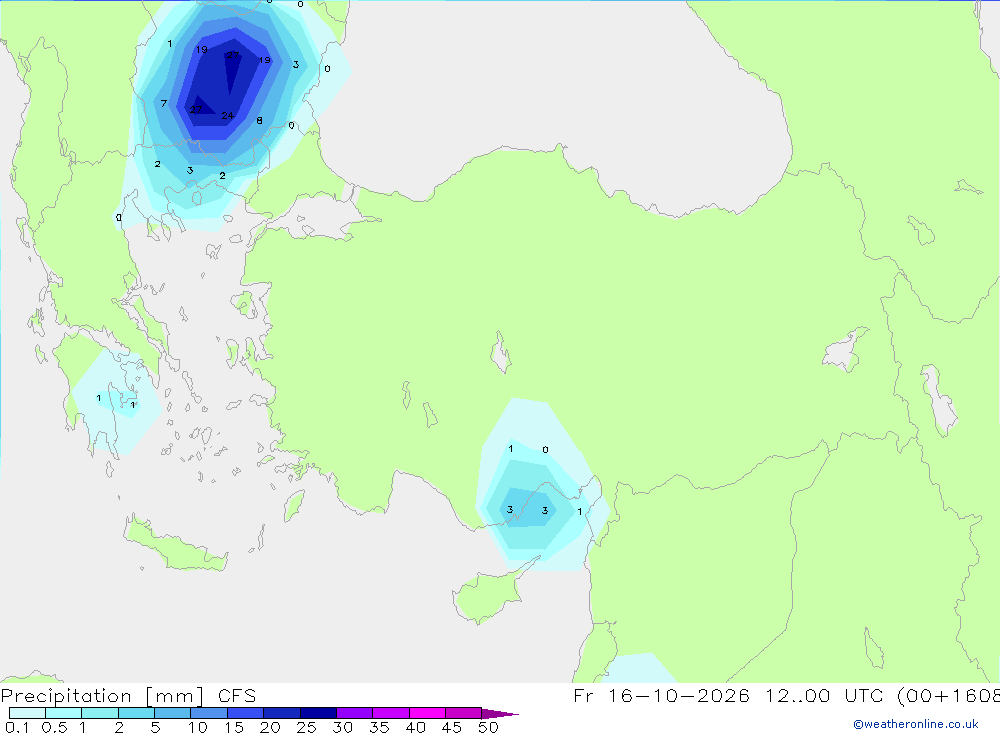The width and height of the screenshot is (1000, 733).
Task: Click the 'CFS' model label
Action: (237, 695)
